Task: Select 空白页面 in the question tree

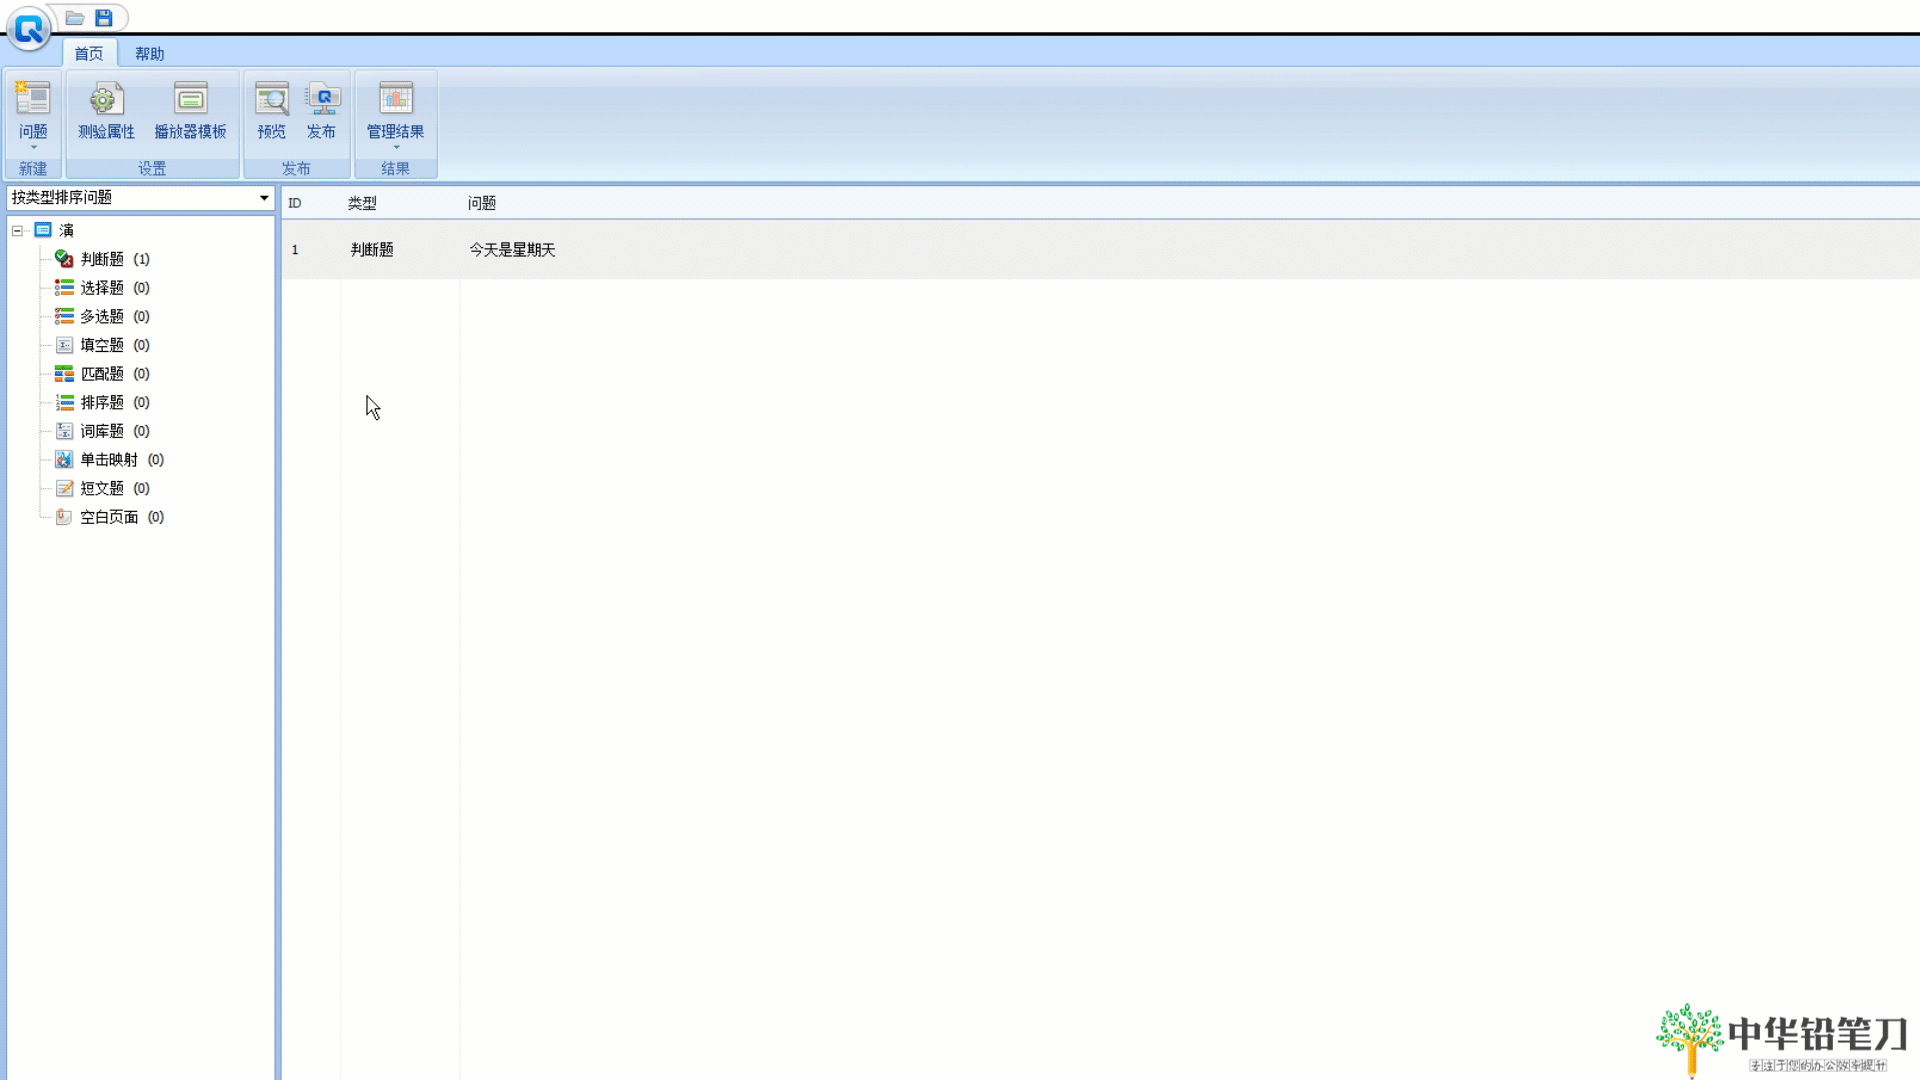Action: pos(109,517)
